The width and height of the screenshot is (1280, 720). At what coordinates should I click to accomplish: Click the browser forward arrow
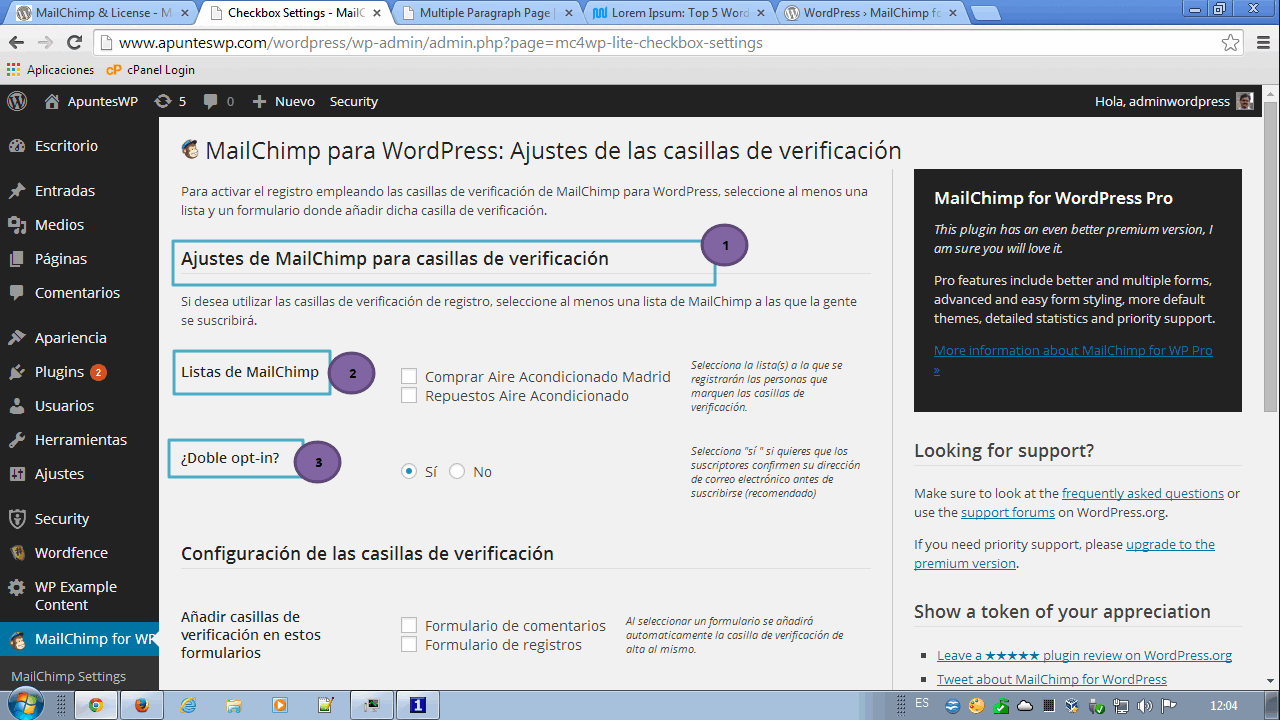pyautogui.click(x=45, y=43)
